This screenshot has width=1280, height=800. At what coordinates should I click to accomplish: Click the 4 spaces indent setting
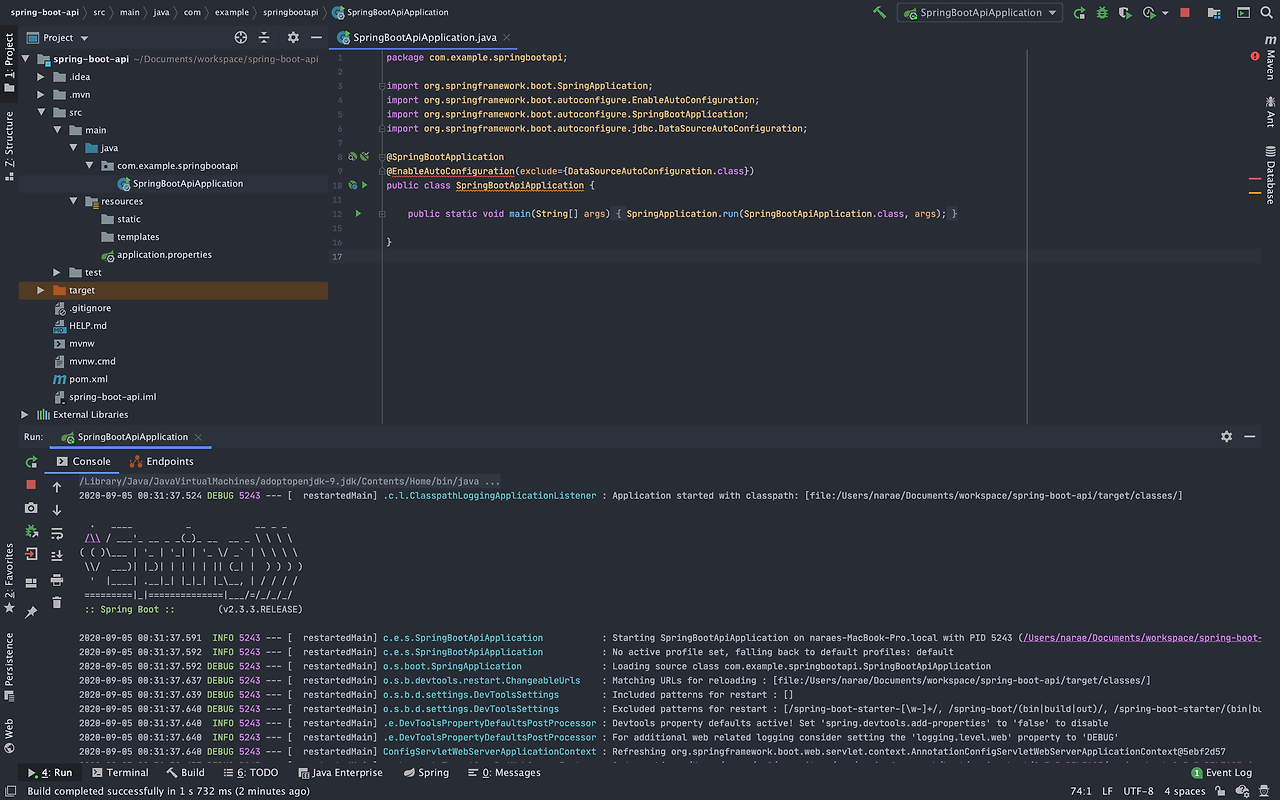pos(1185,791)
